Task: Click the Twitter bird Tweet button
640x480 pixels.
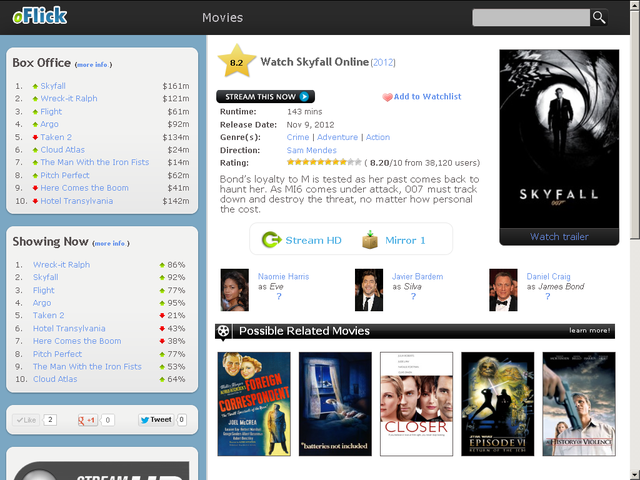Action: (x=156, y=420)
